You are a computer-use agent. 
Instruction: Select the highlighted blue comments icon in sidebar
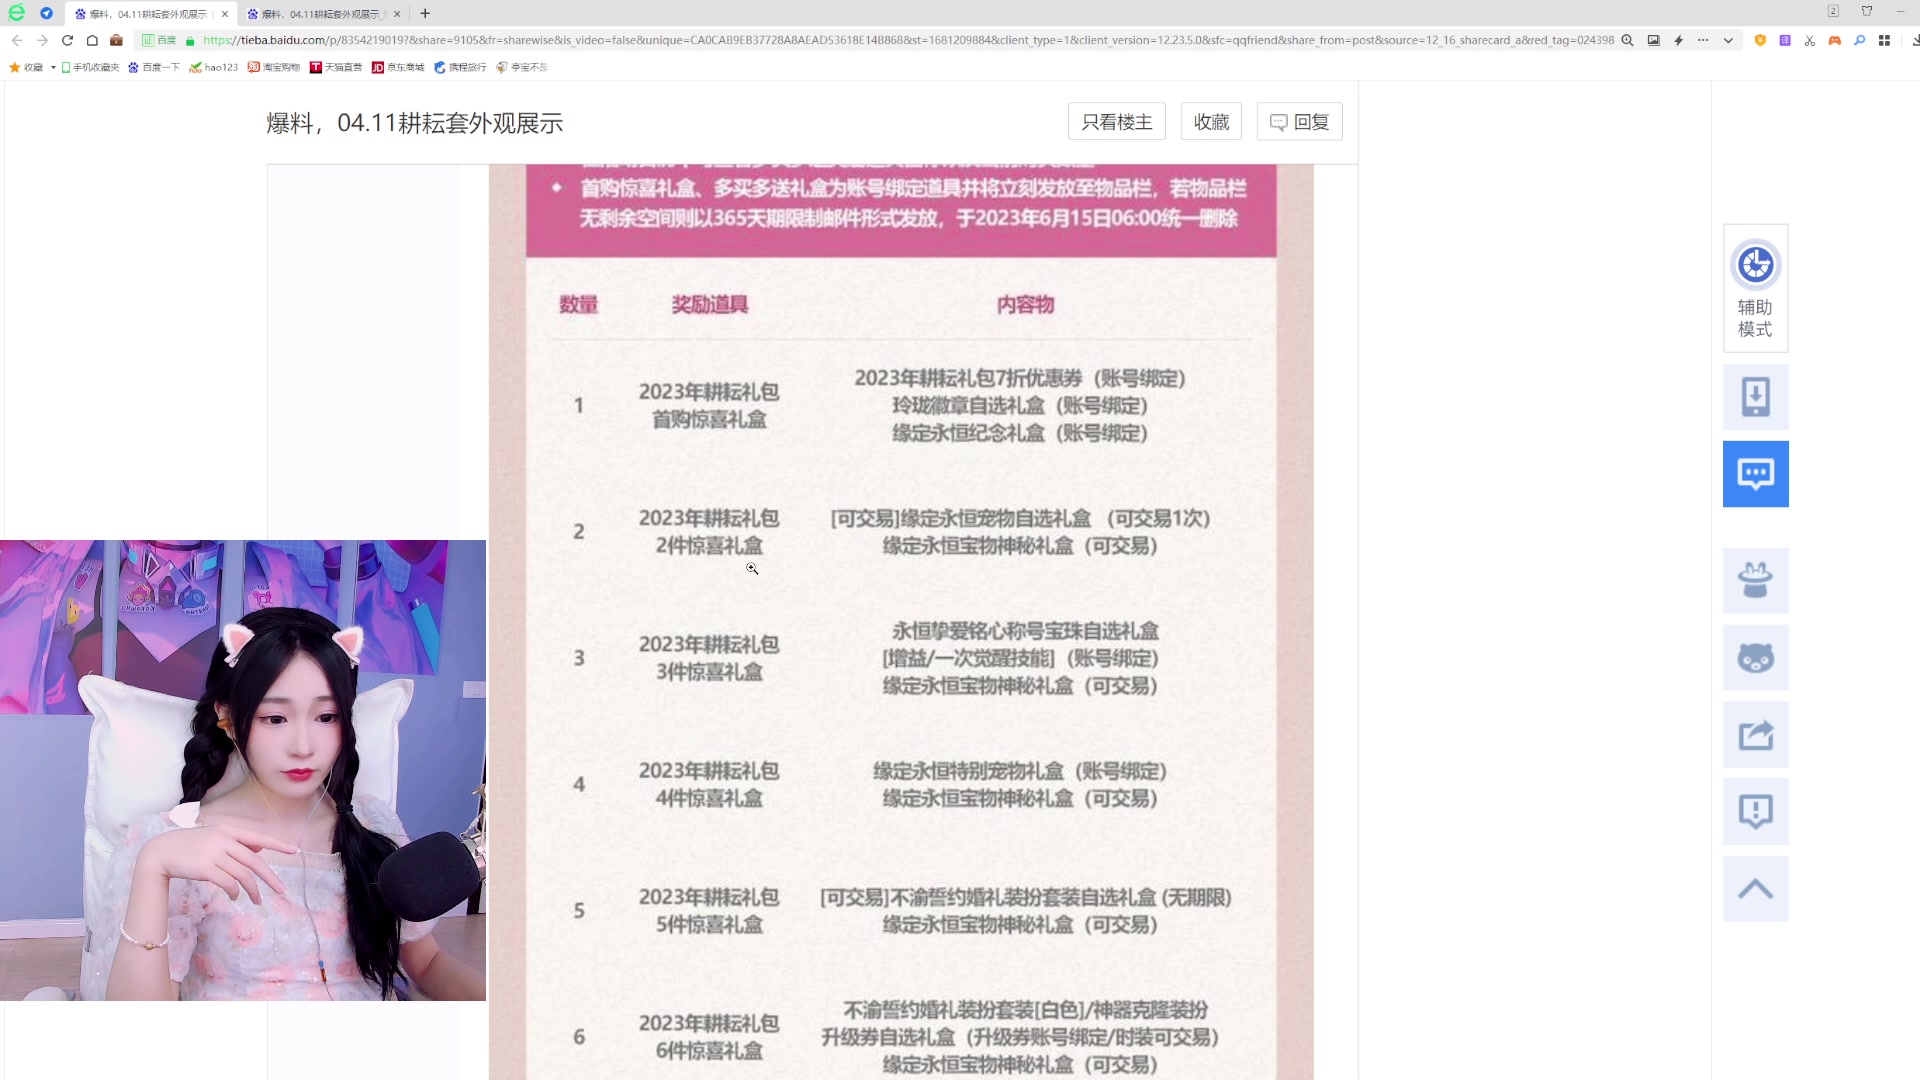pyautogui.click(x=1755, y=473)
